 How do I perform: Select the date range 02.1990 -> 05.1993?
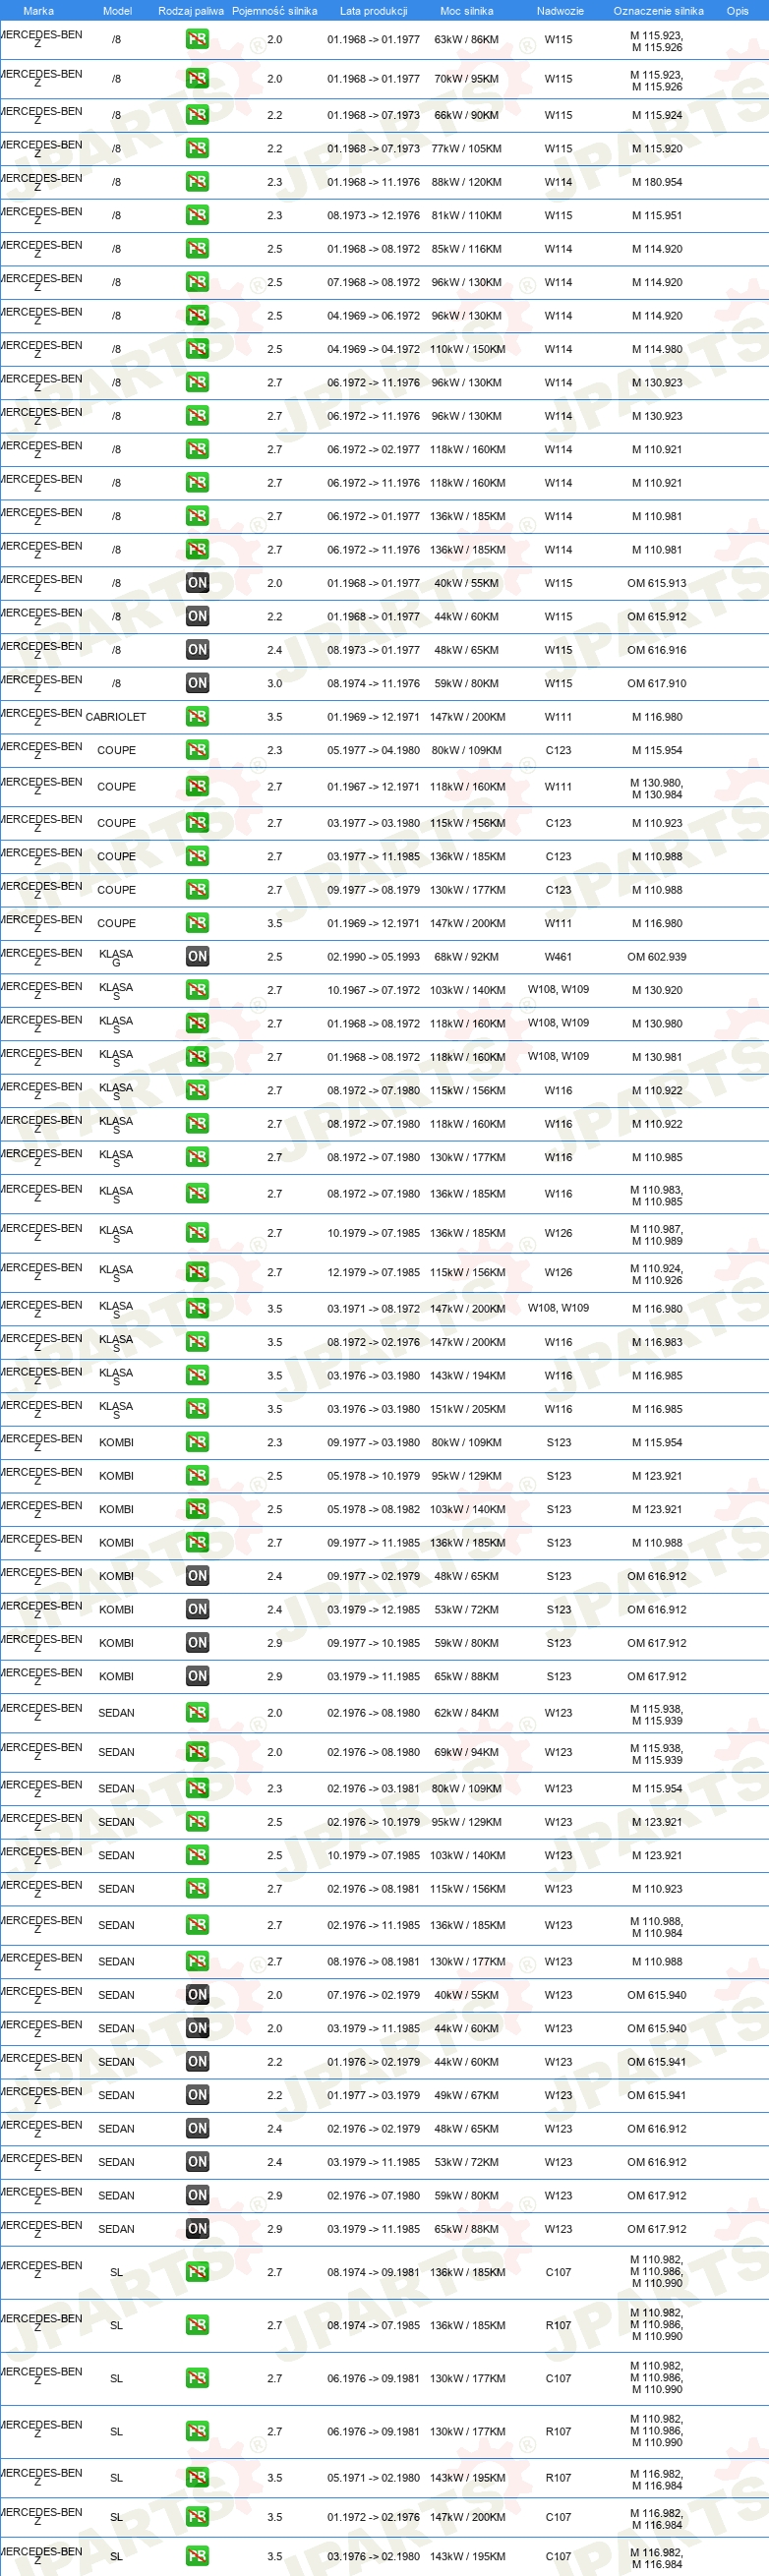point(373,957)
